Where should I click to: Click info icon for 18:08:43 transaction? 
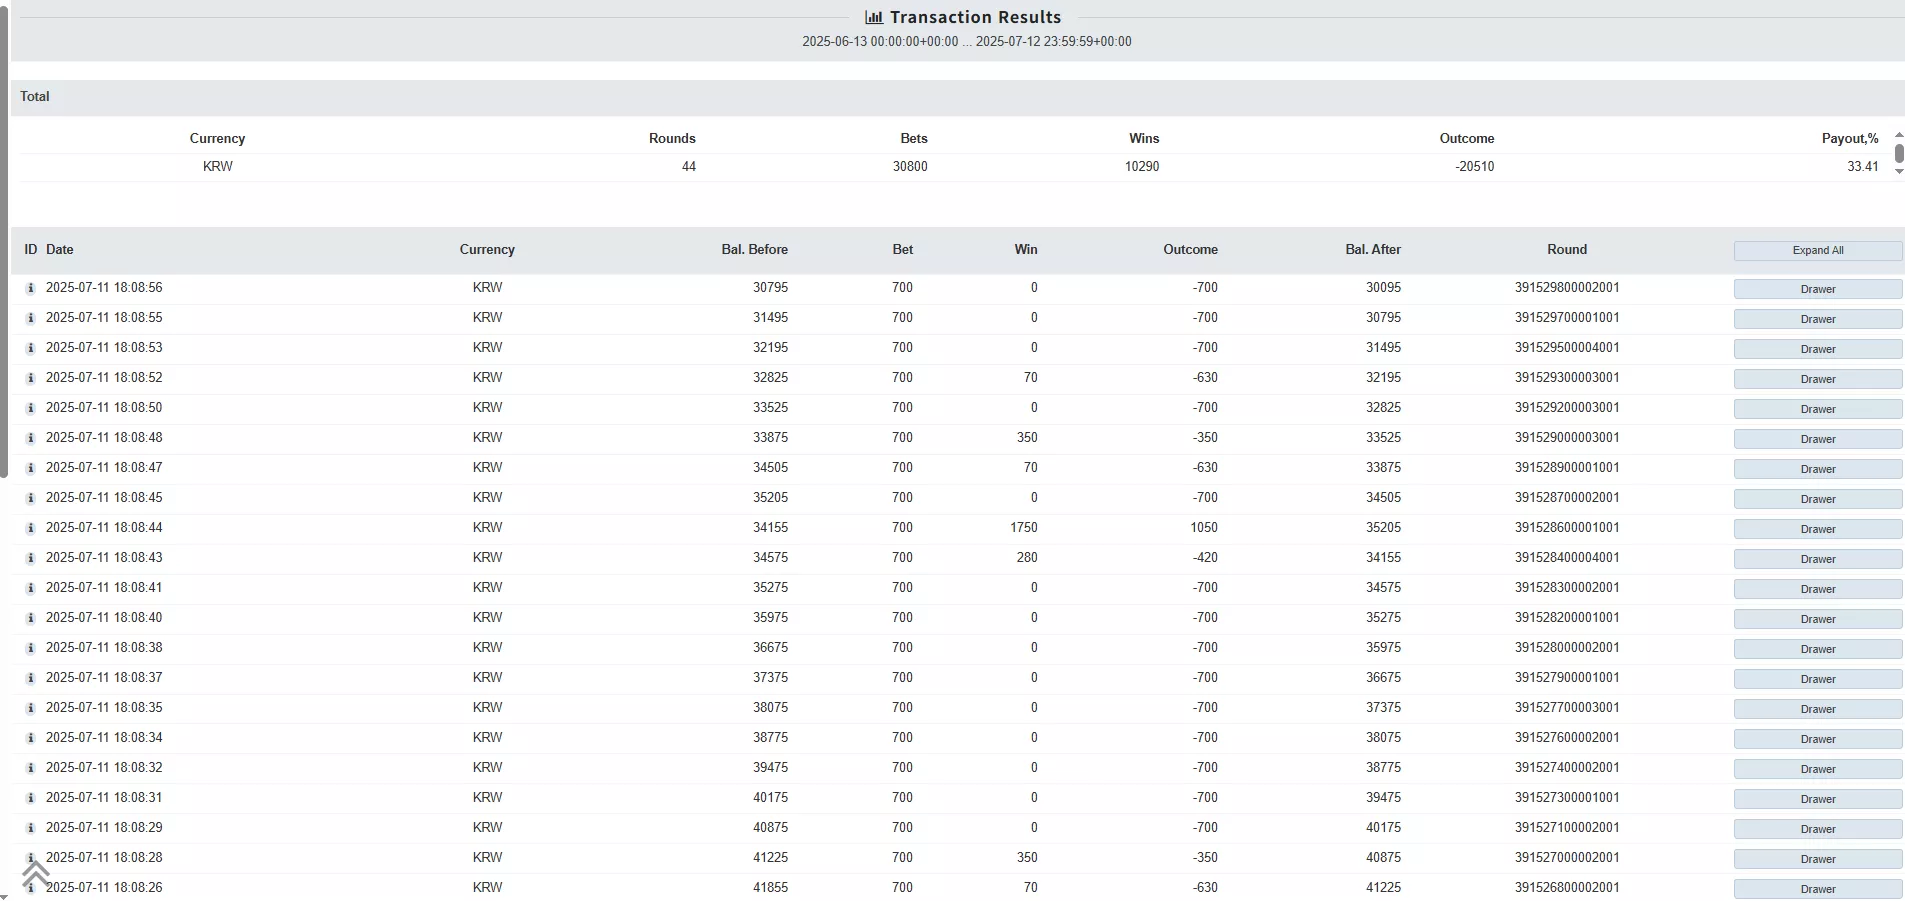31,558
